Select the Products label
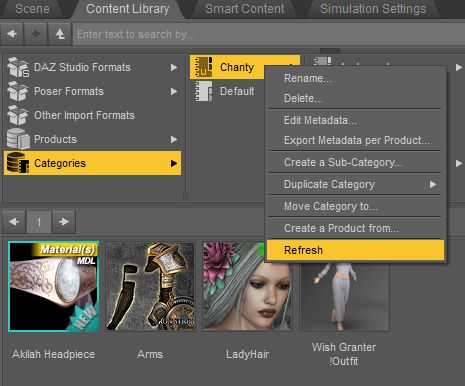The image size is (465, 386). [55, 139]
